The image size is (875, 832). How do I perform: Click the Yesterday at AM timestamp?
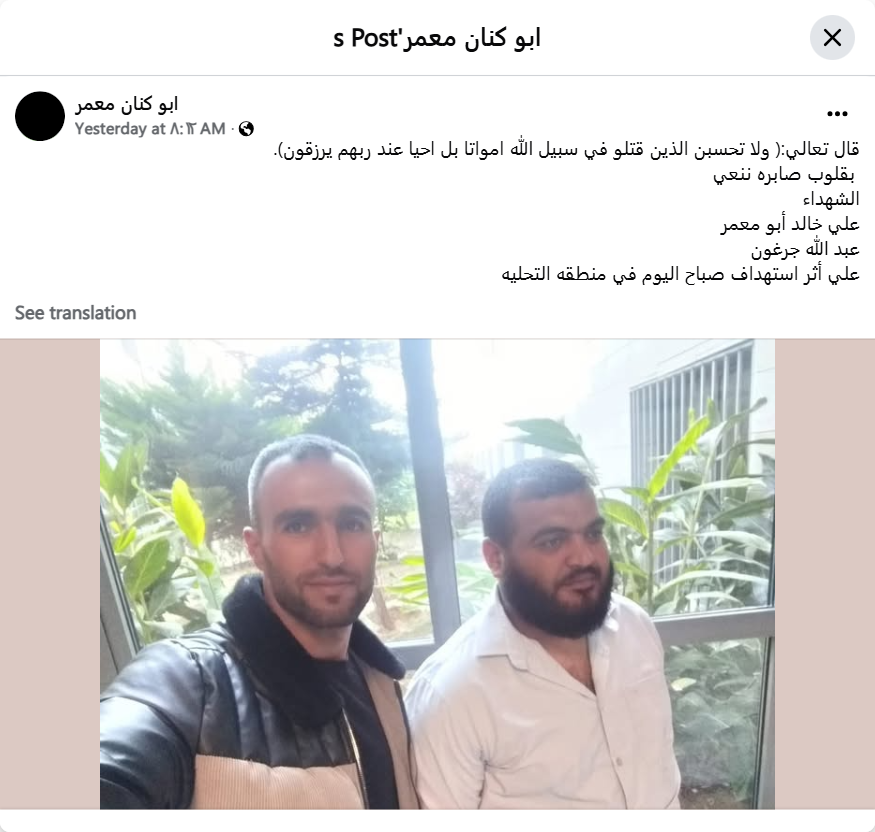150,129
